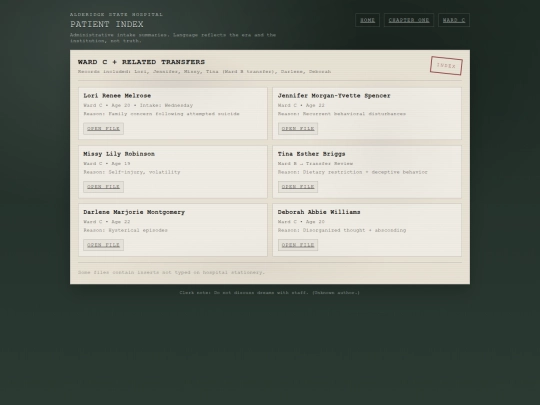Open the Ward C nav link
The image size is (540, 405).
[454, 20]
